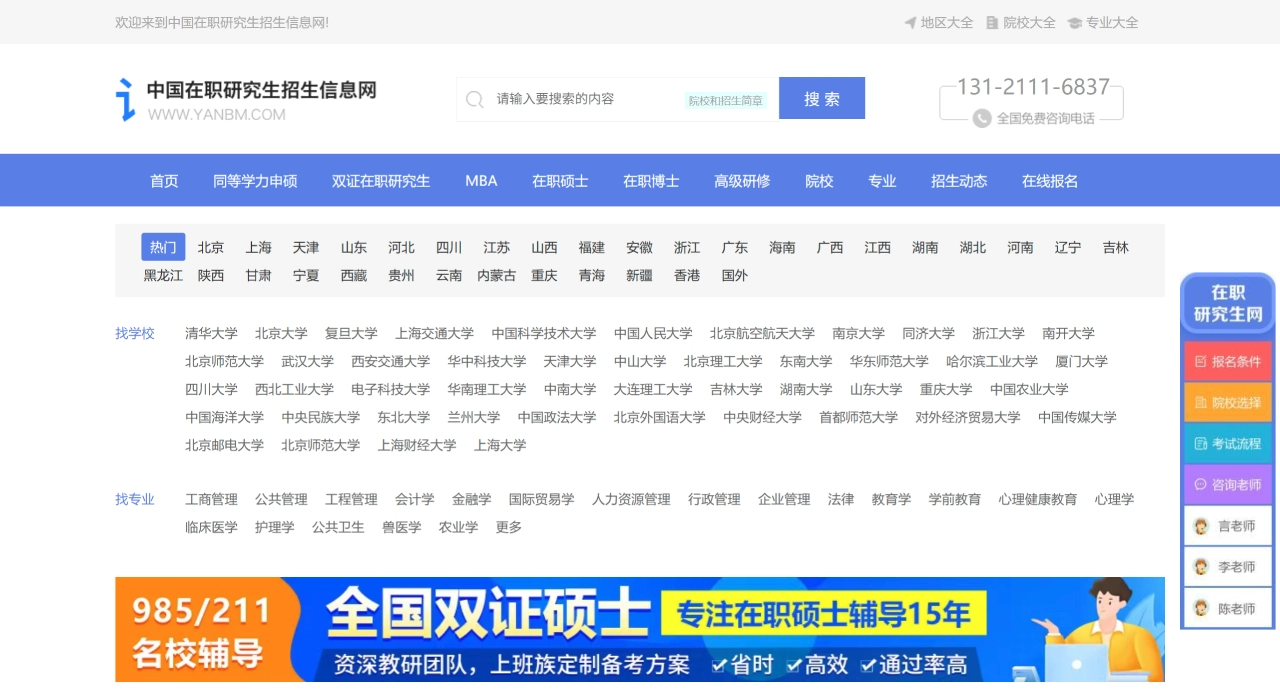This screenshot has width=1280, height=698.
Task: Open the 清华大学 school link
Action: click(211, 333)
